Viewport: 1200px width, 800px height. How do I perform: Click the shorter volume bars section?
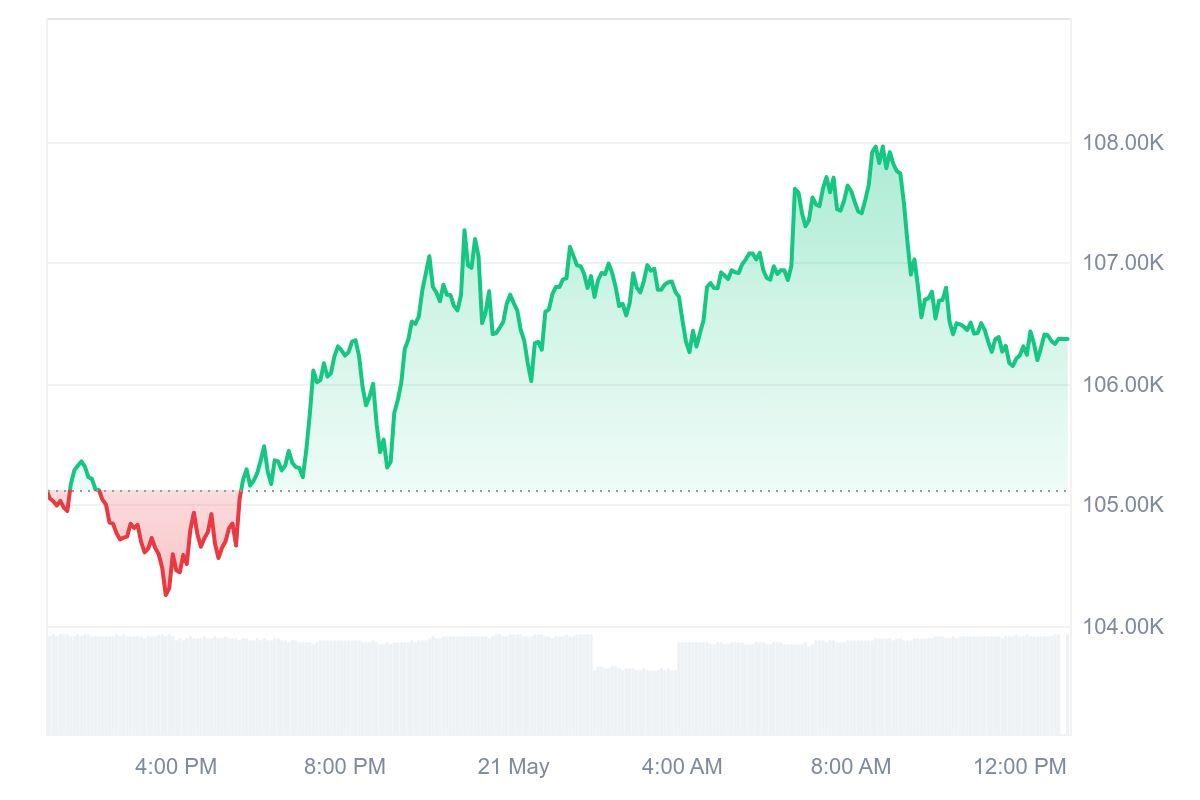pos(635,700)
